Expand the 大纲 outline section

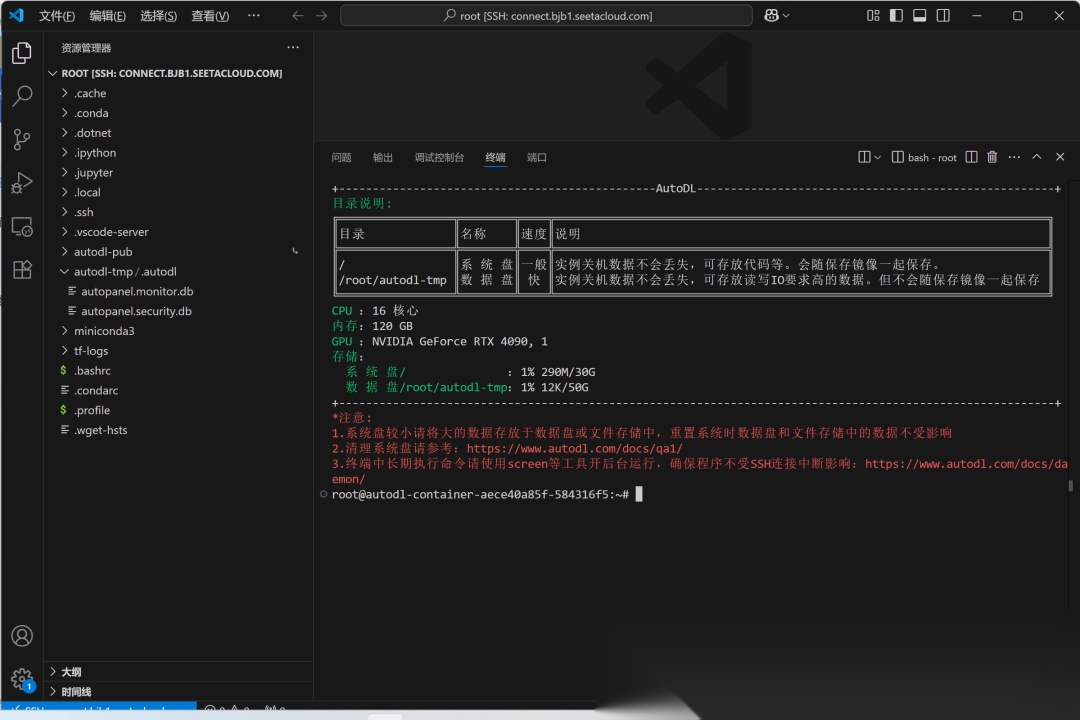pyautogui.click(x=178, y=672)
